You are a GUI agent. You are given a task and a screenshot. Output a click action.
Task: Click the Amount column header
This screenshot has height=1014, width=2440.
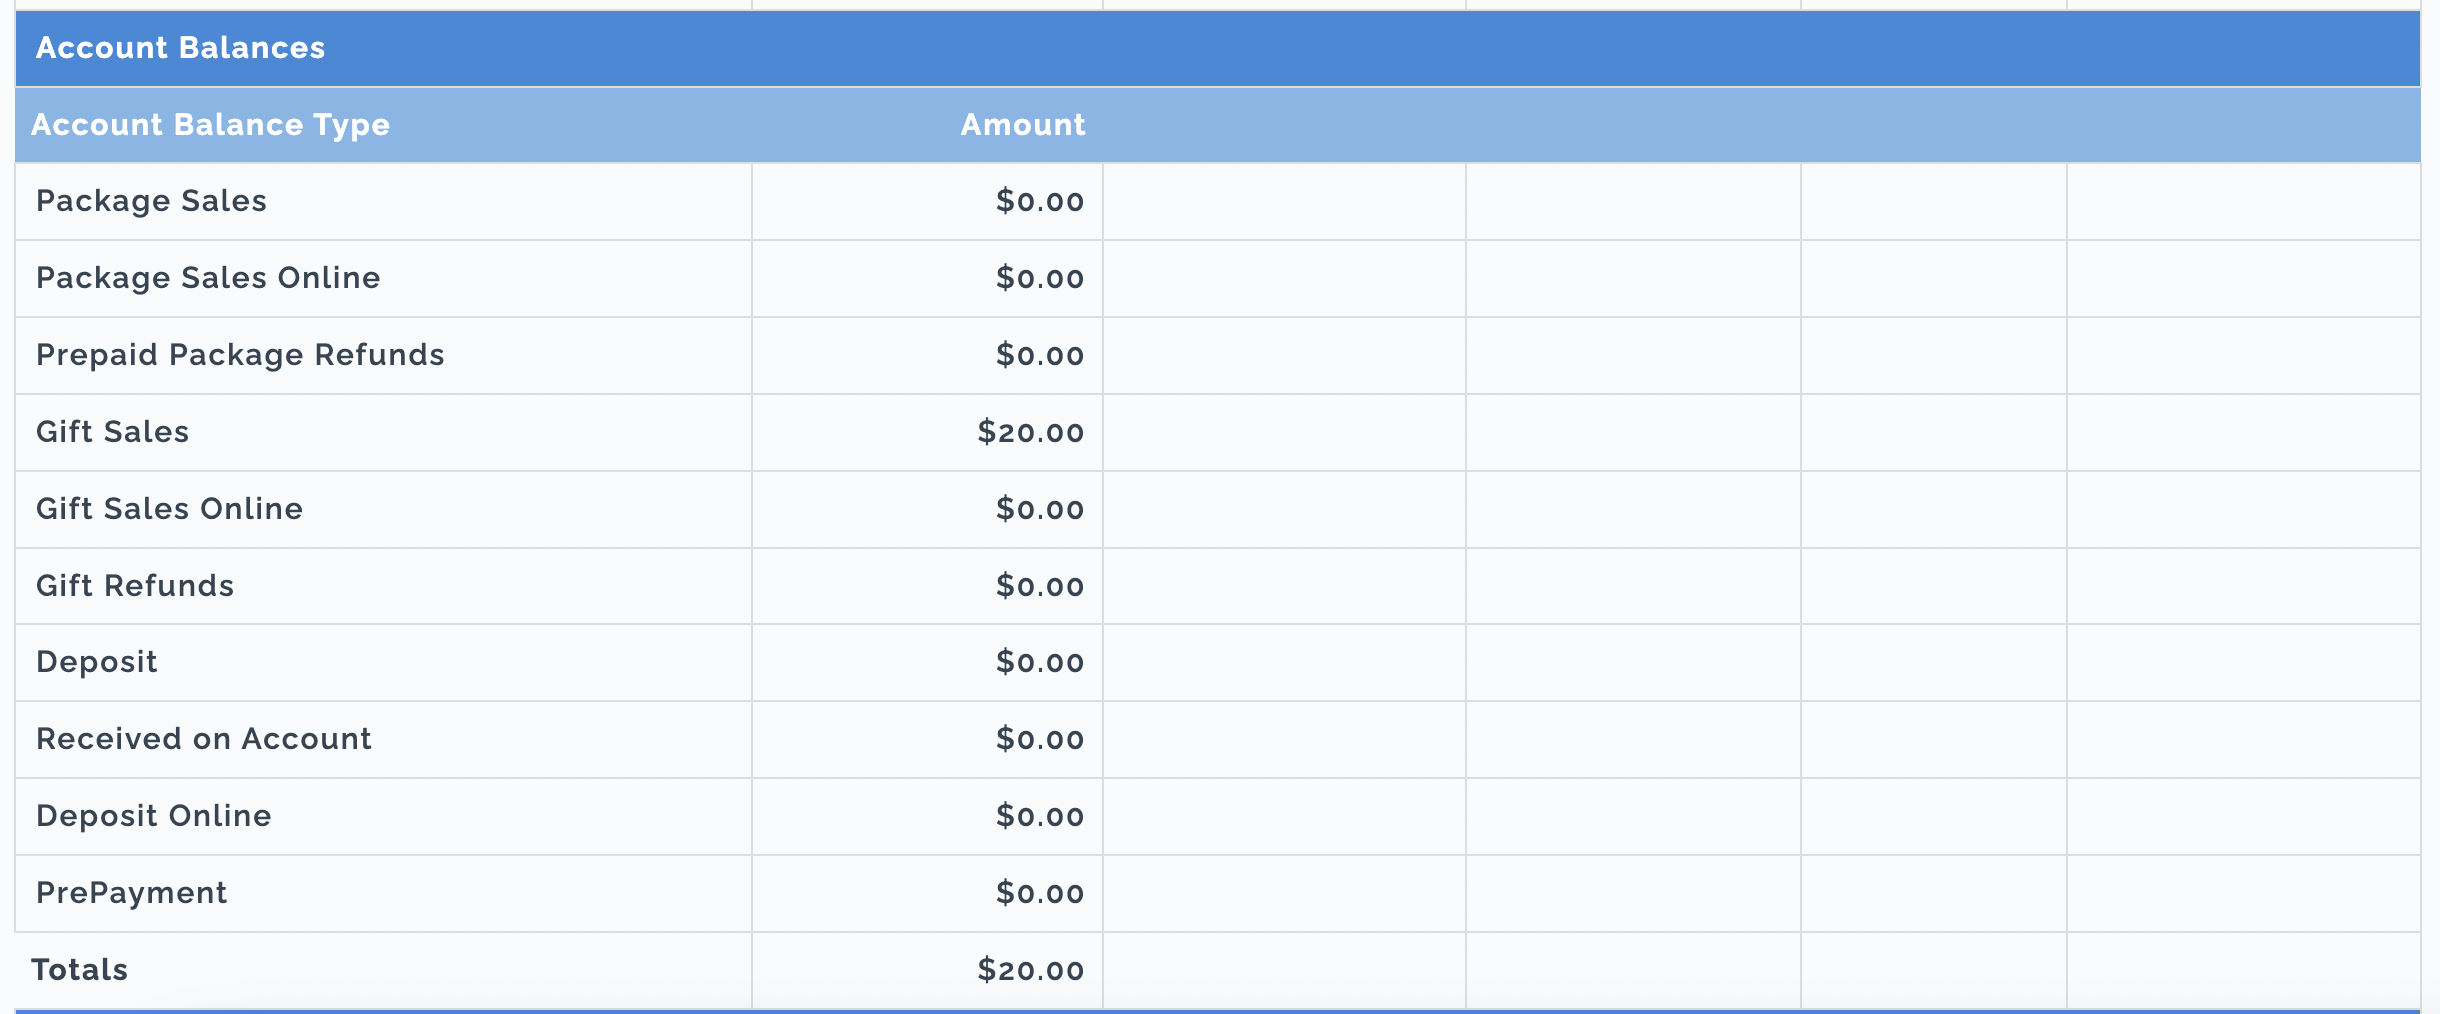(1023, 125)
